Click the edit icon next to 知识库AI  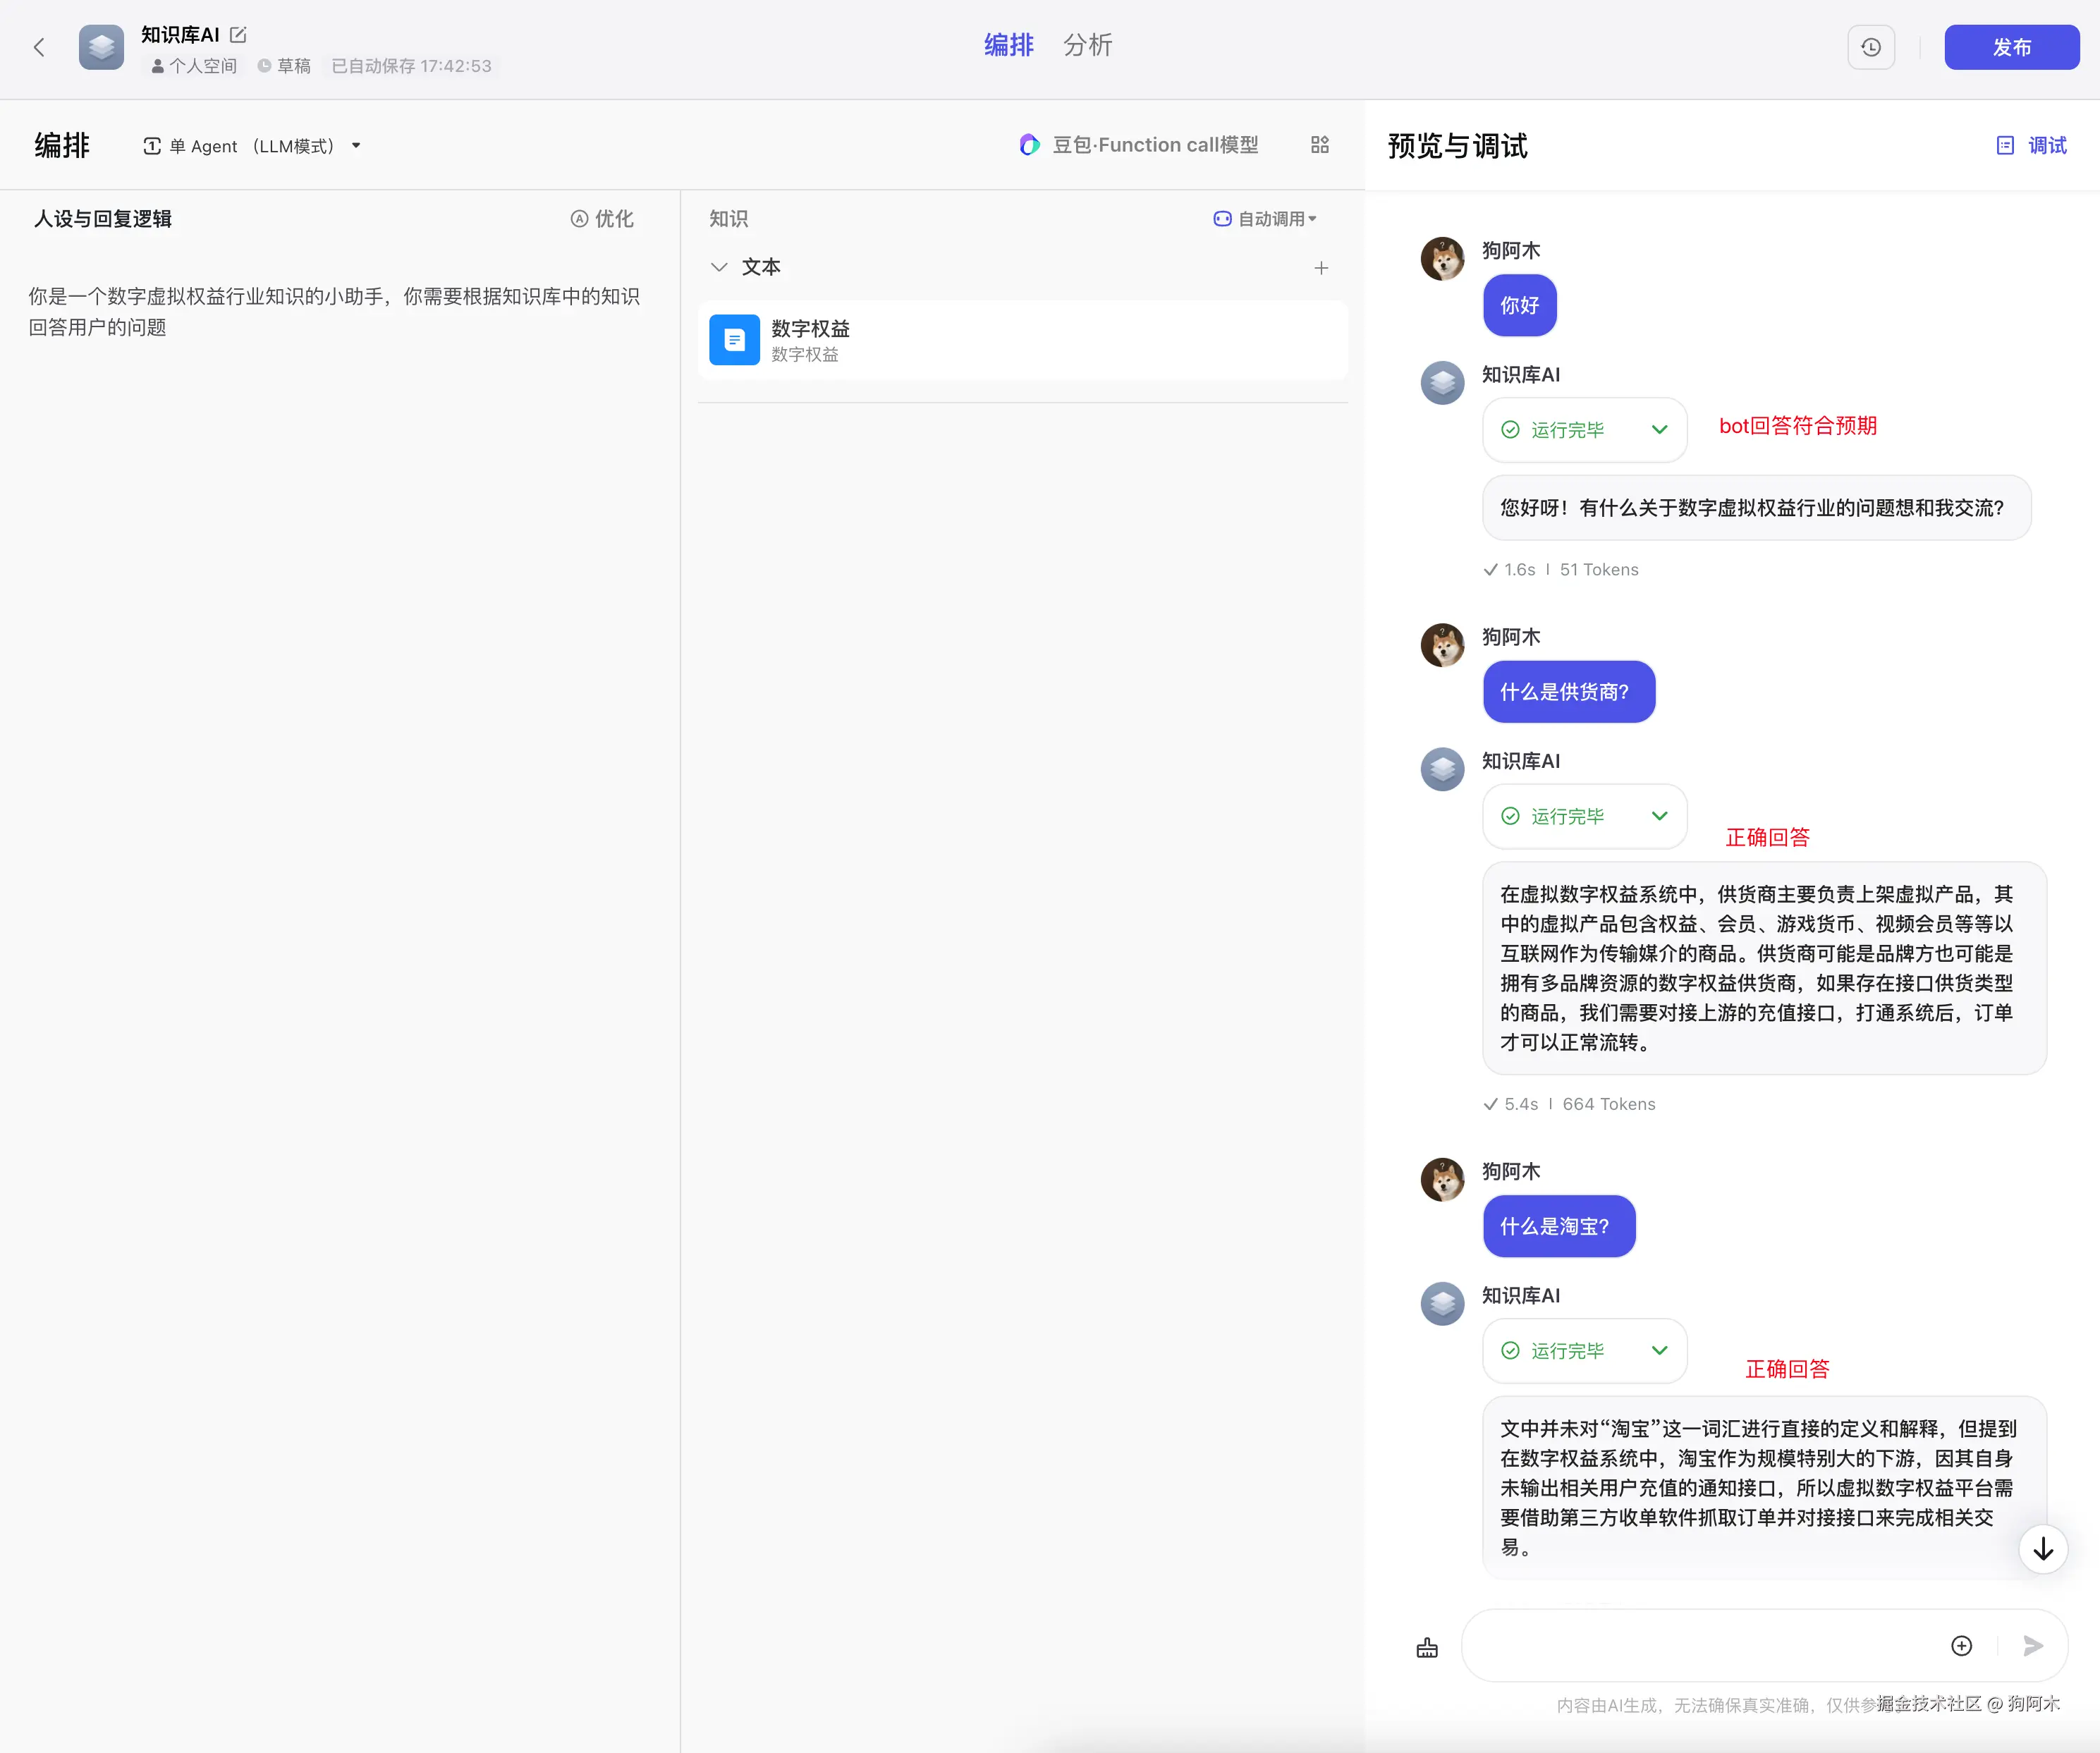tap(238, 35)
